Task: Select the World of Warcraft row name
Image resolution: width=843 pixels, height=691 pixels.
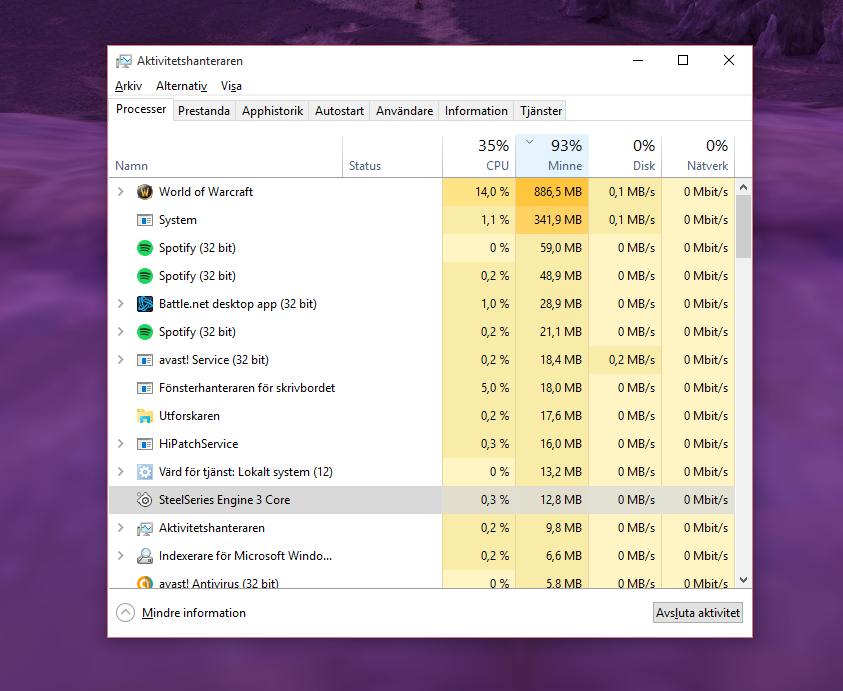Action: click(206, 192)
